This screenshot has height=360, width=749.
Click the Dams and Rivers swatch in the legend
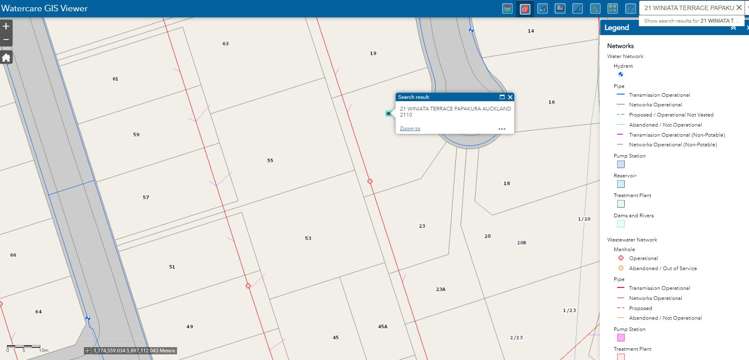click(x=621, y=223)
